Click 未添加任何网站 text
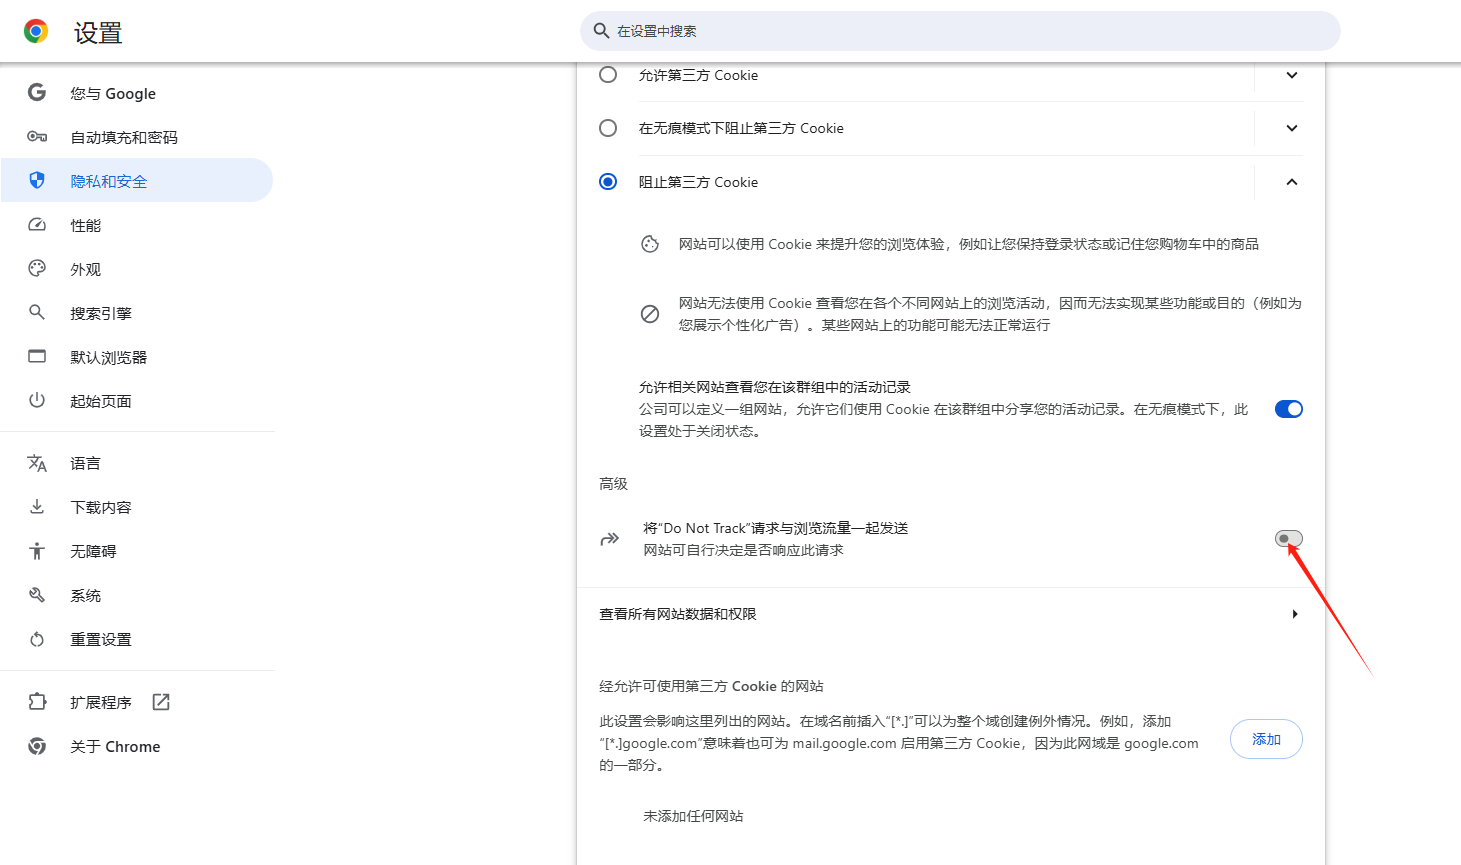The height and width of the screenshot is (865, 1461). click(693, 816)
